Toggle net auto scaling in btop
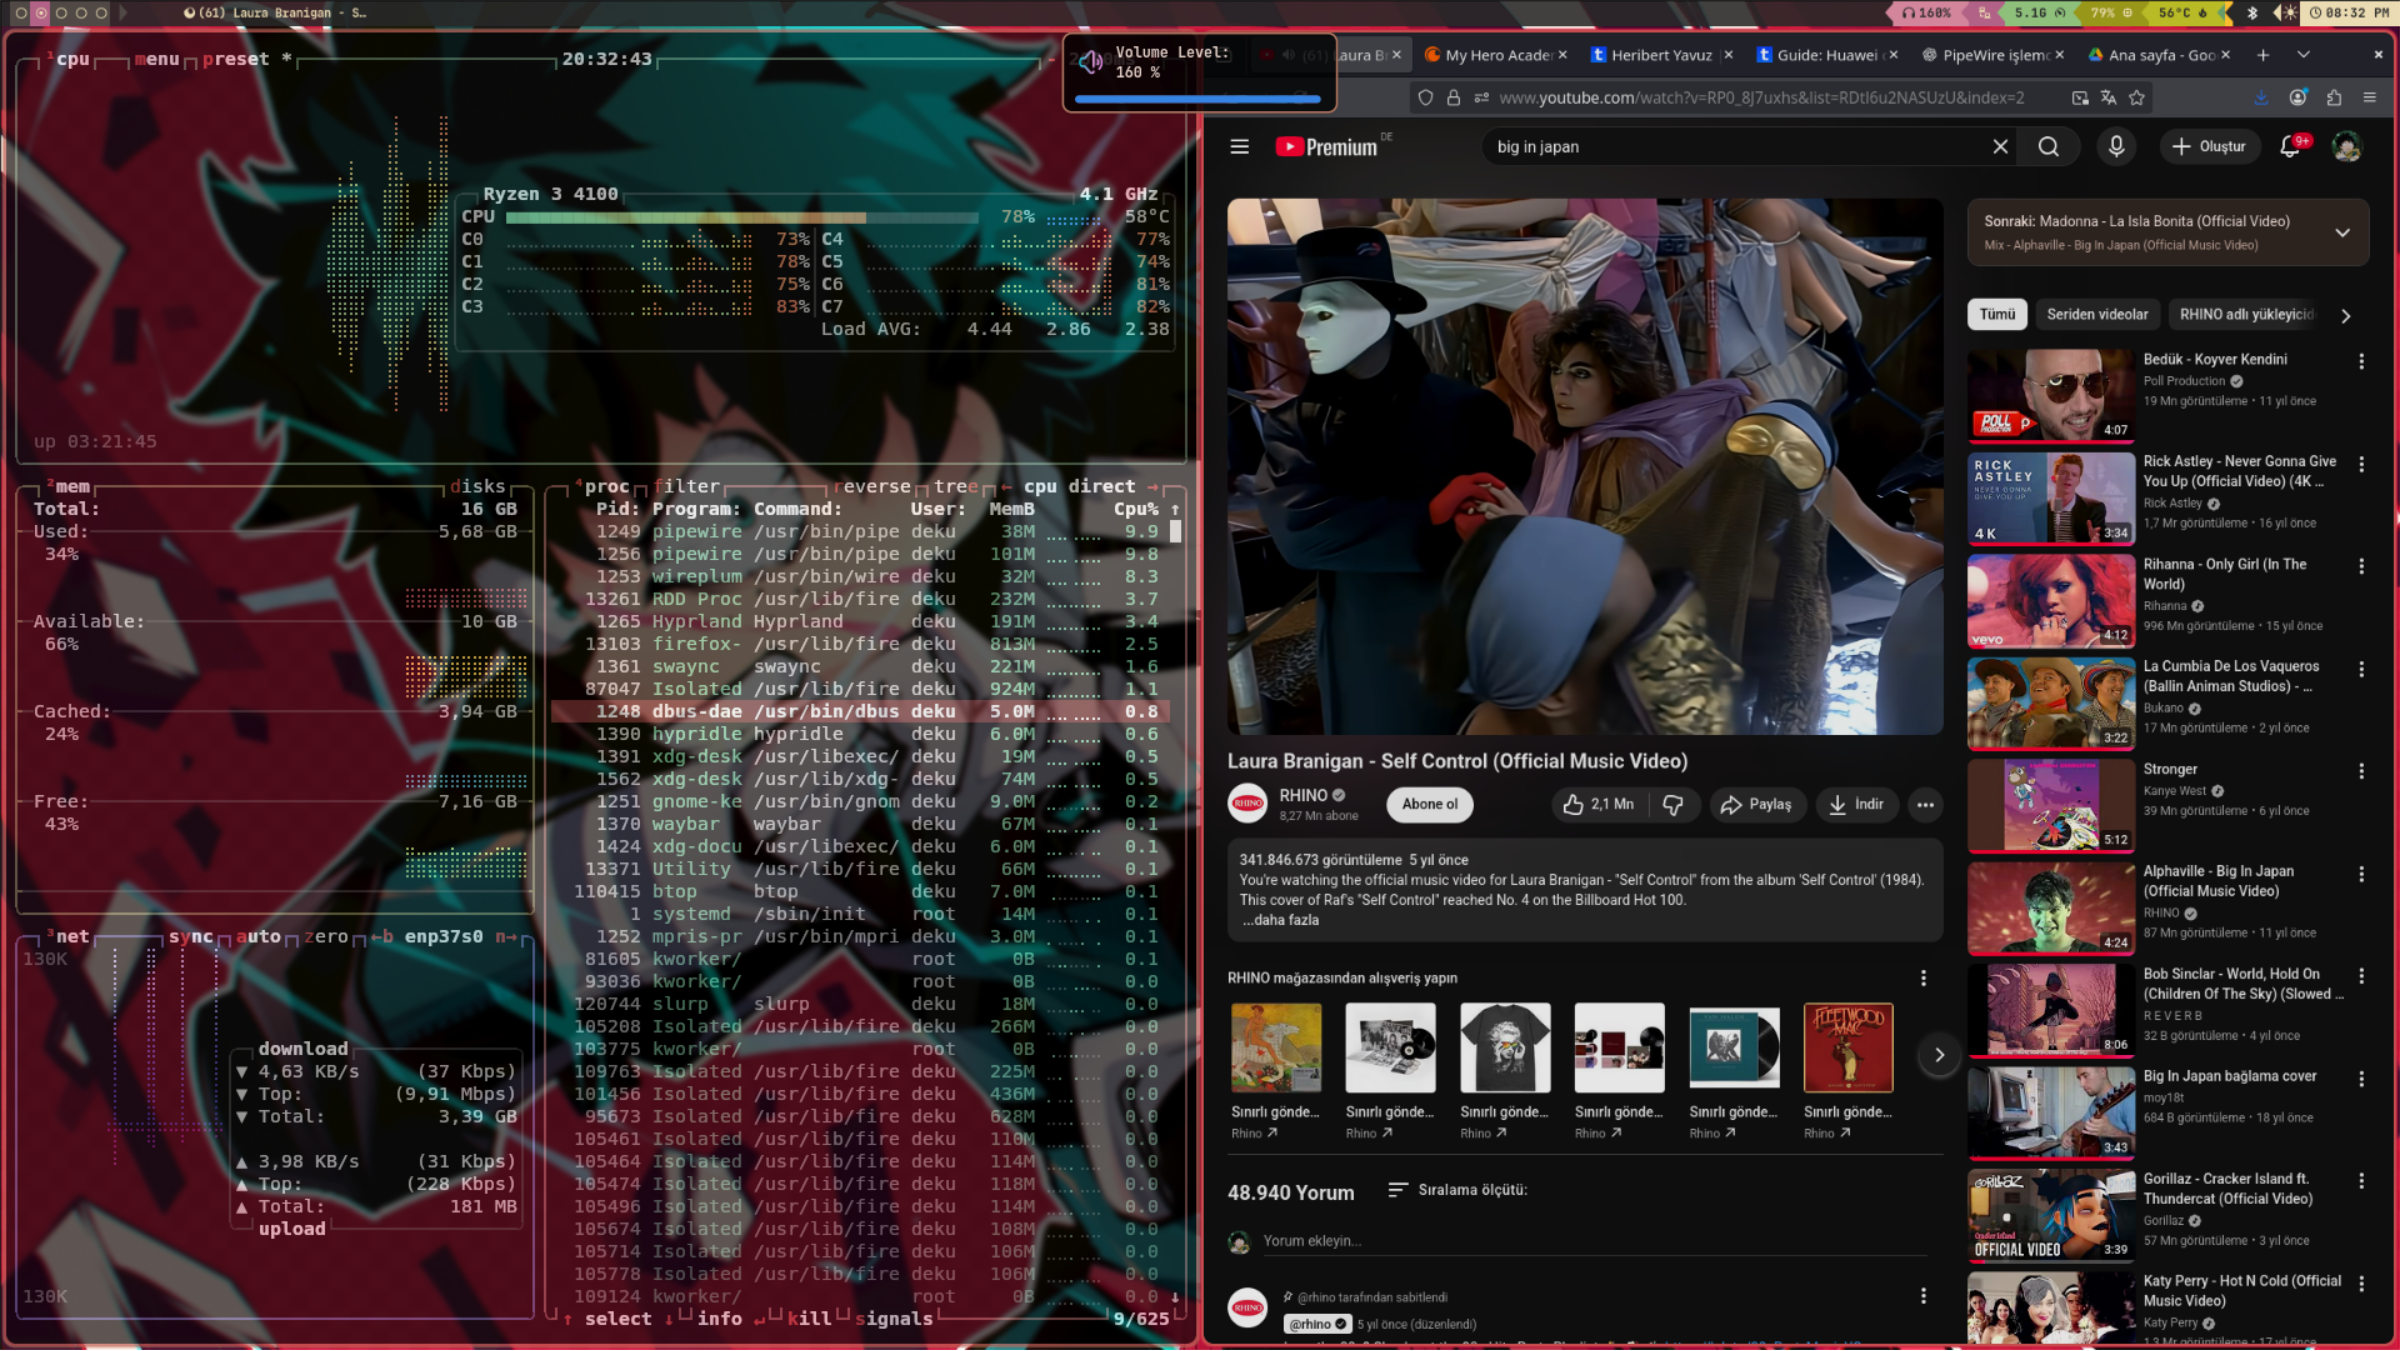2401x1351 pixels. [258, 936]
